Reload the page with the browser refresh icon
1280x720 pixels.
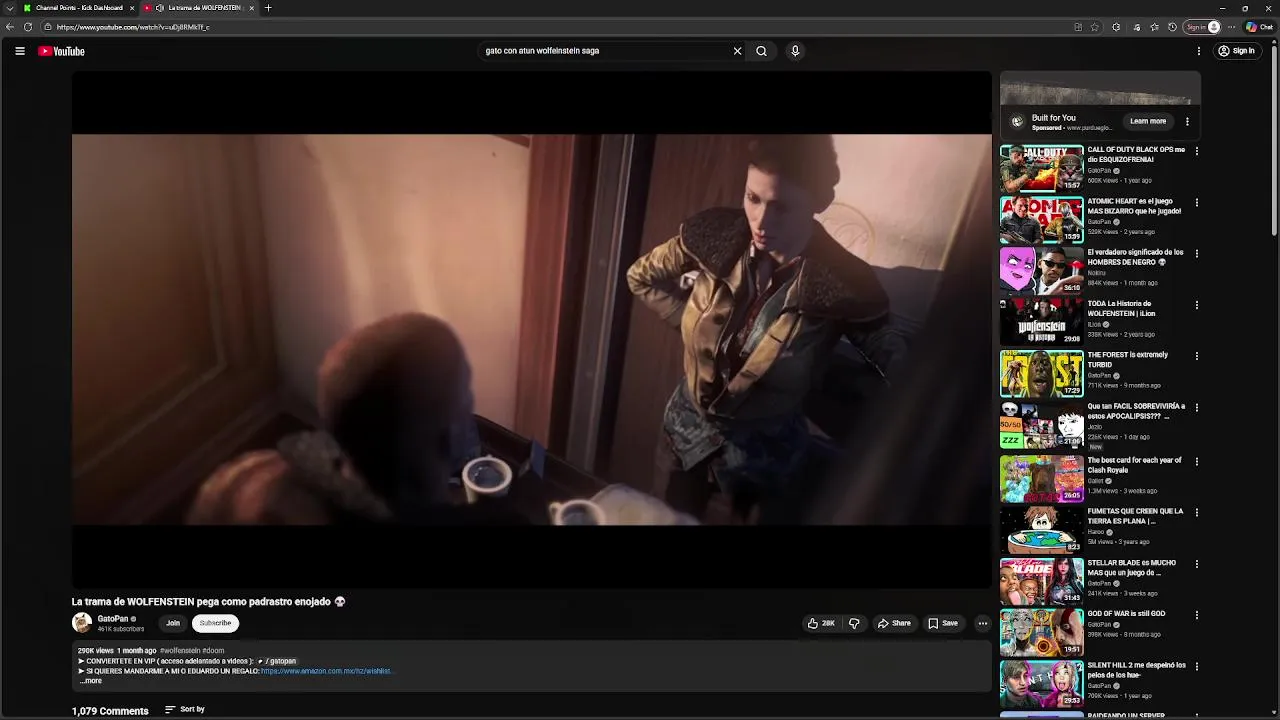pos(27,27)
